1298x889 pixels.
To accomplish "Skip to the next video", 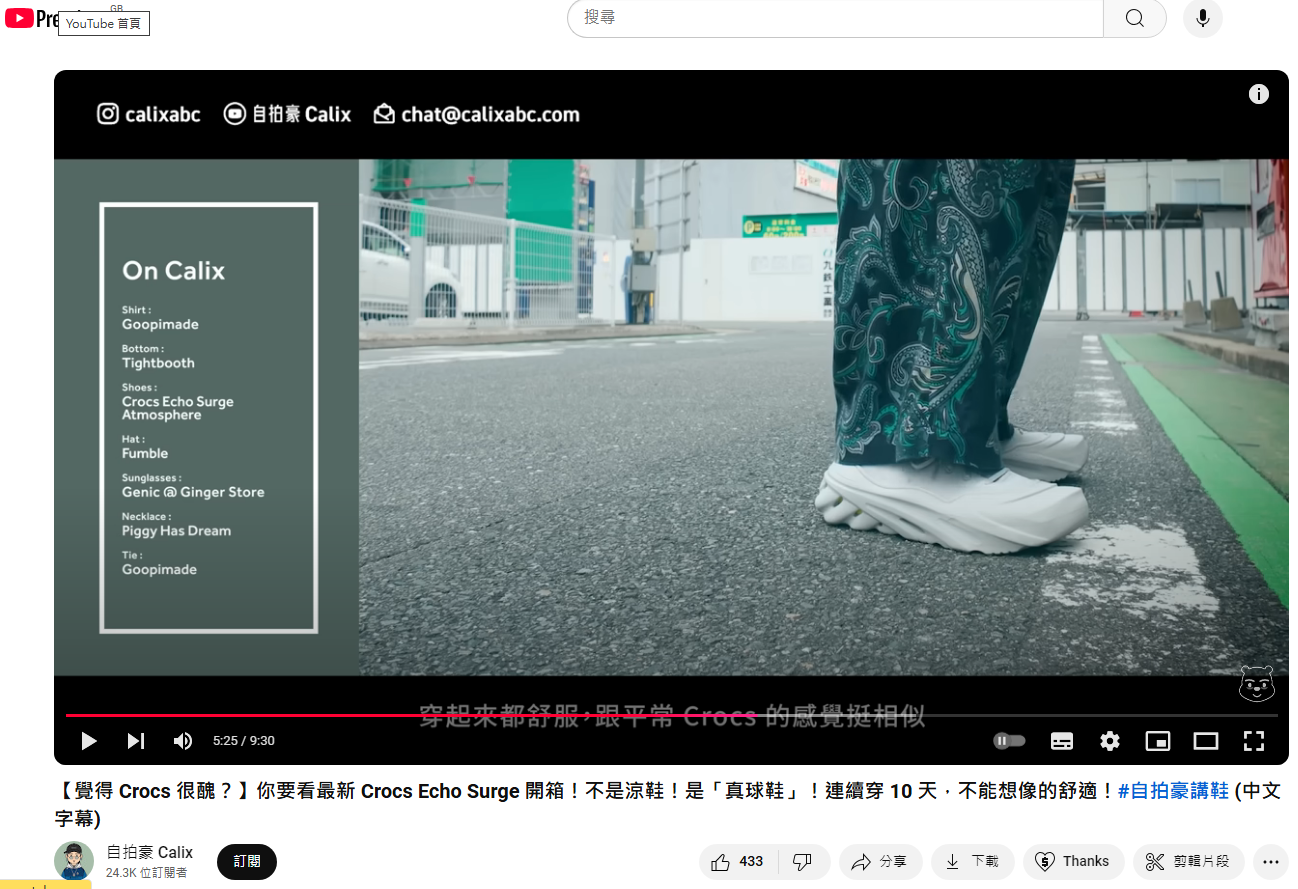I will click(x=135, y=741).
